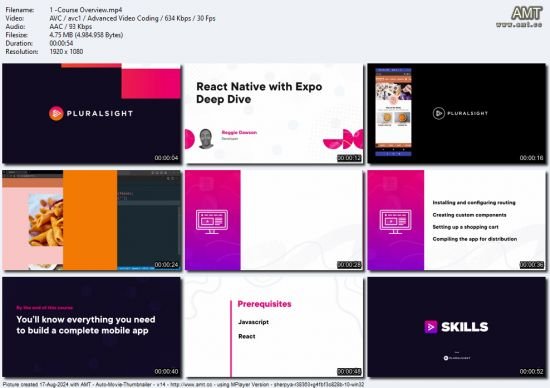Click the duration value 00:00:54
550x388 pixels.
61,43
